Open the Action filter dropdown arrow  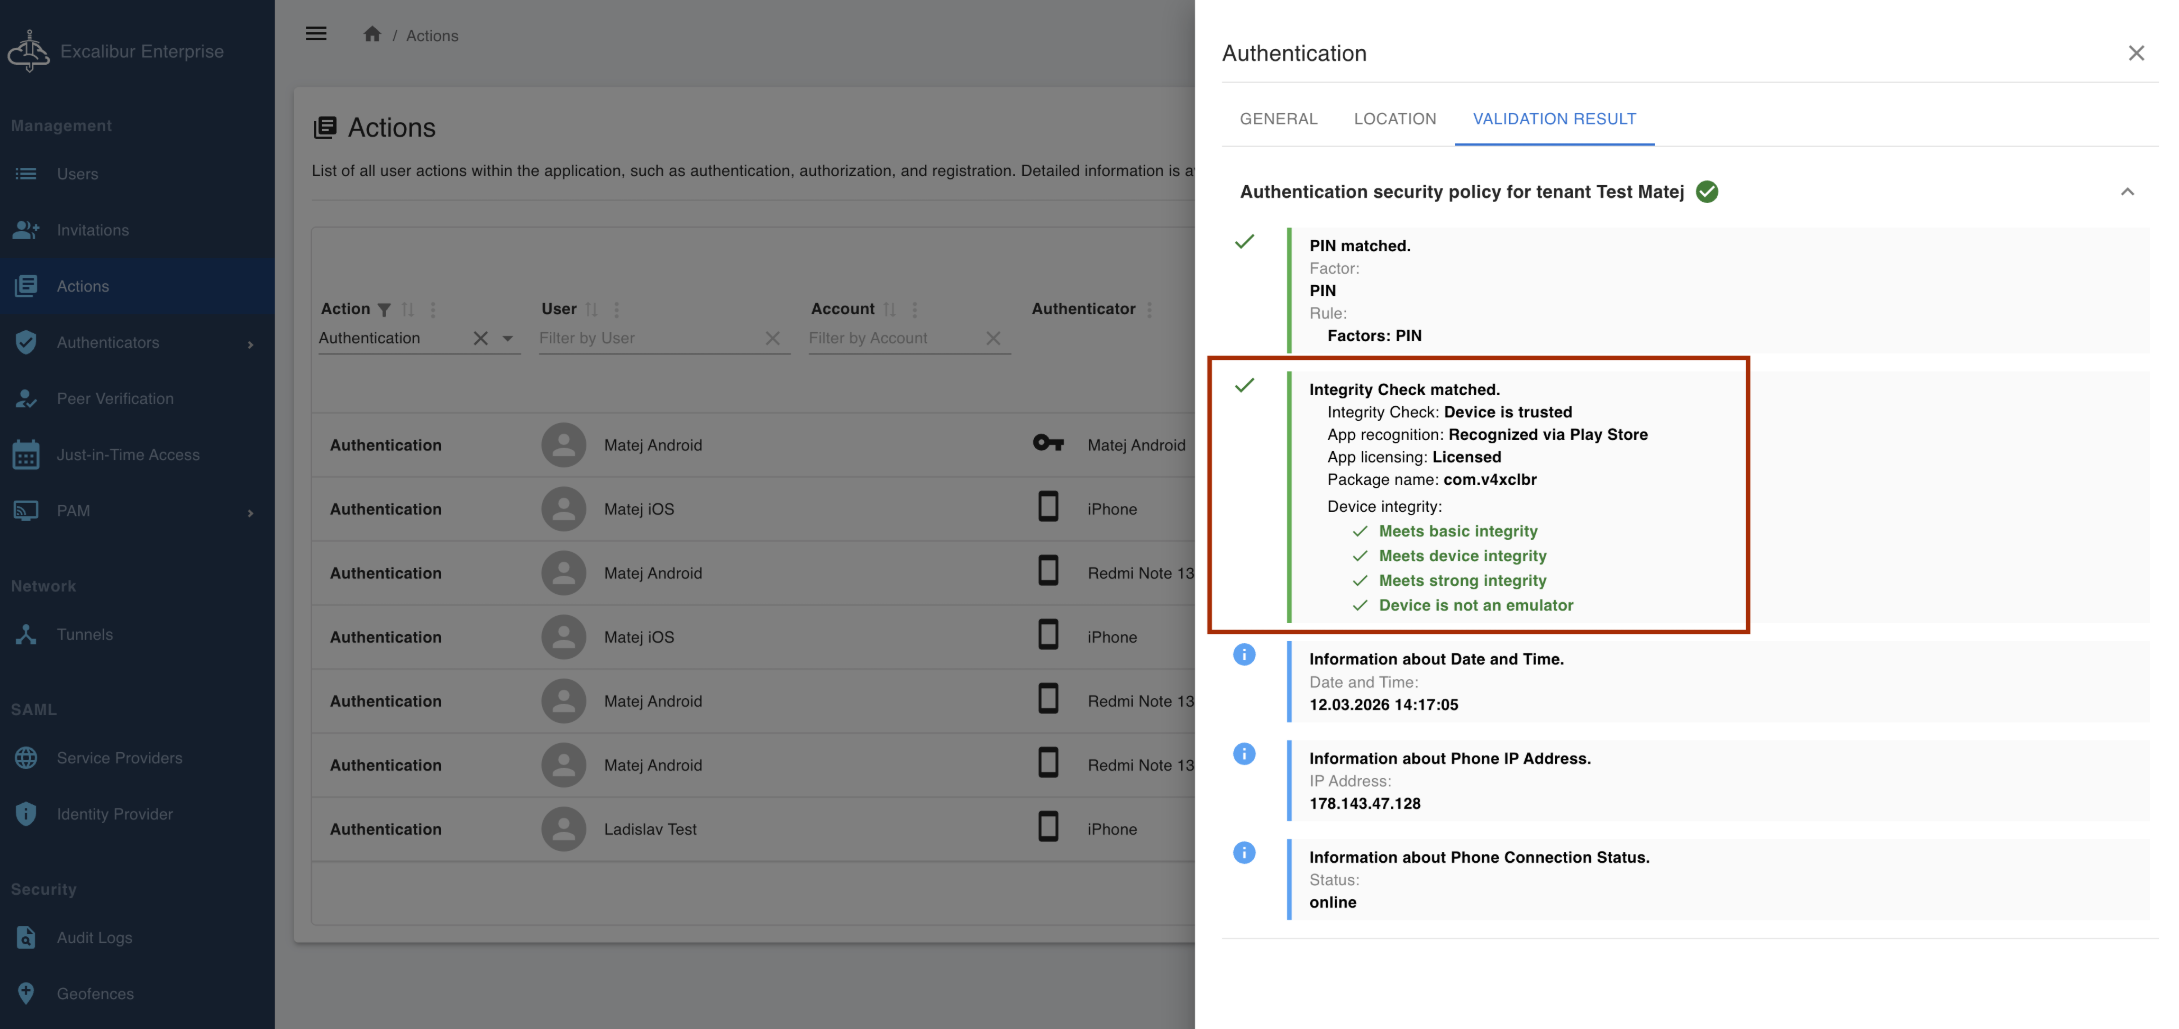(x=508, y=339)
